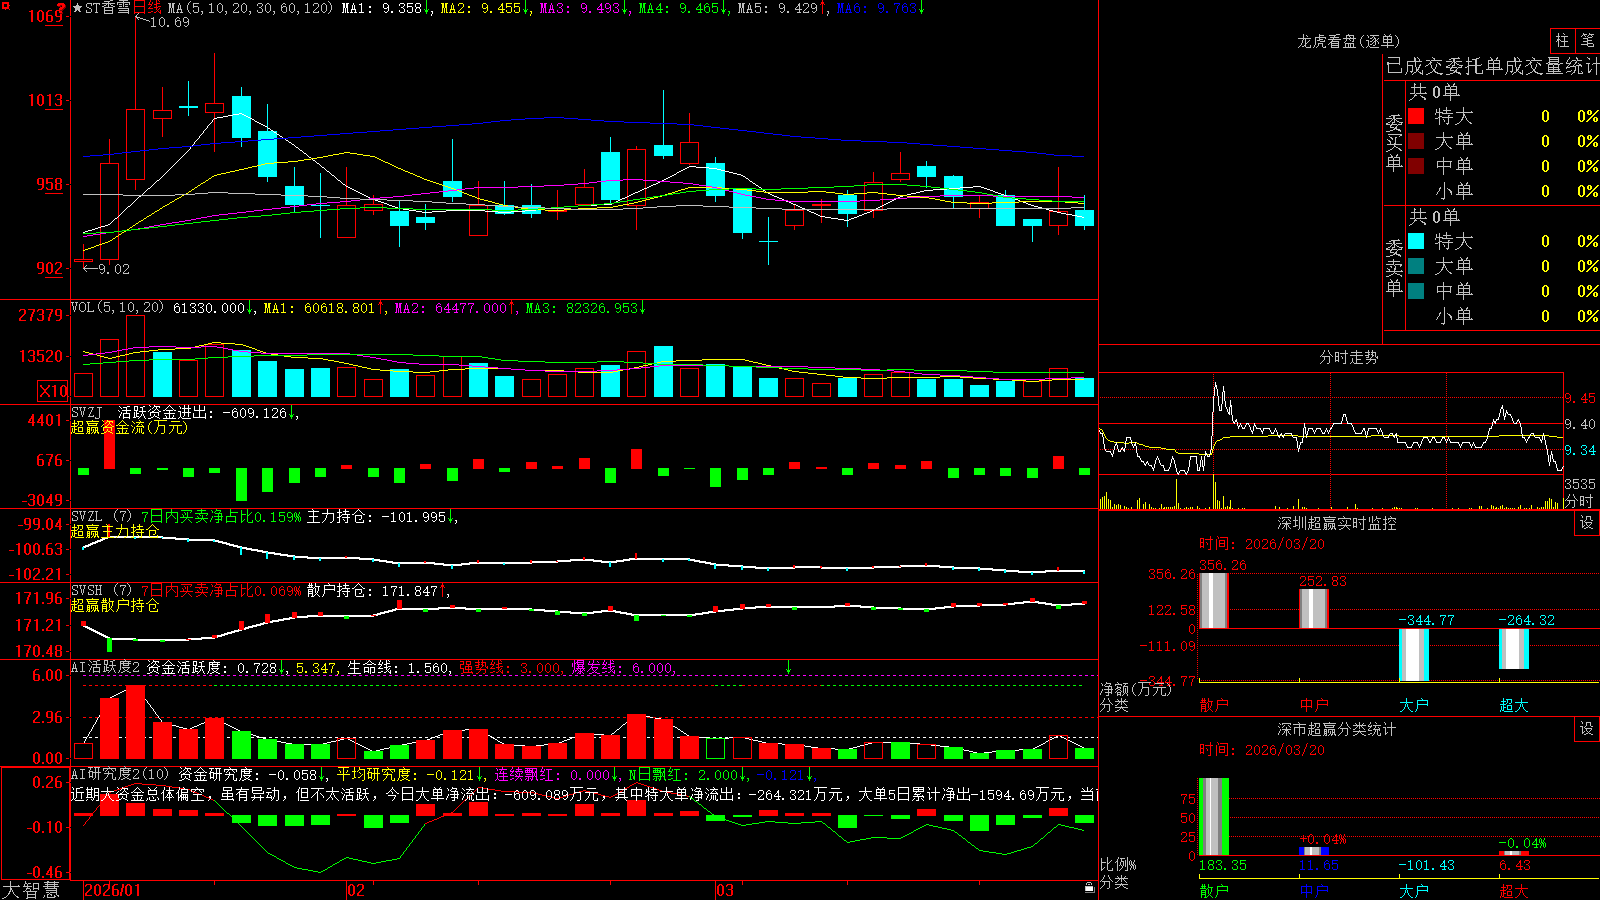Click the 2026/01 date marker on timeline
This screenshot has height=900, width=1600.
pyautogui.click(x=113, y=890)
